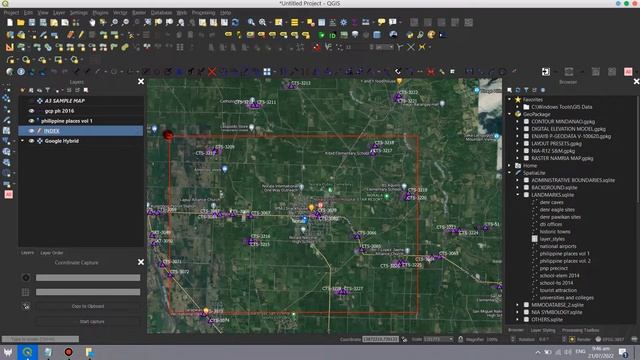Click the toggle extents icon beside coordinate field
Screen dimensions: 640x360
pos(404,339)
